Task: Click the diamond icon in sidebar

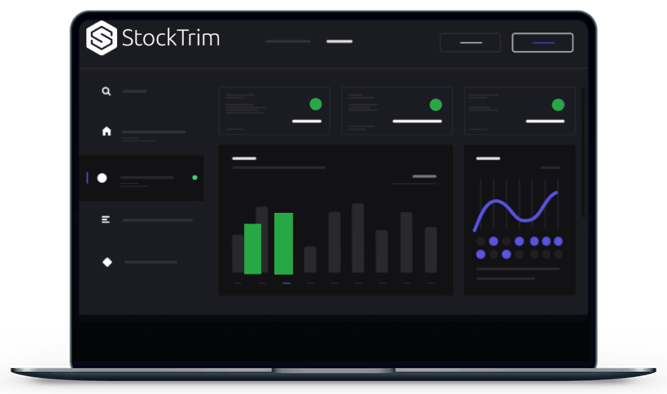Action: 107,262
